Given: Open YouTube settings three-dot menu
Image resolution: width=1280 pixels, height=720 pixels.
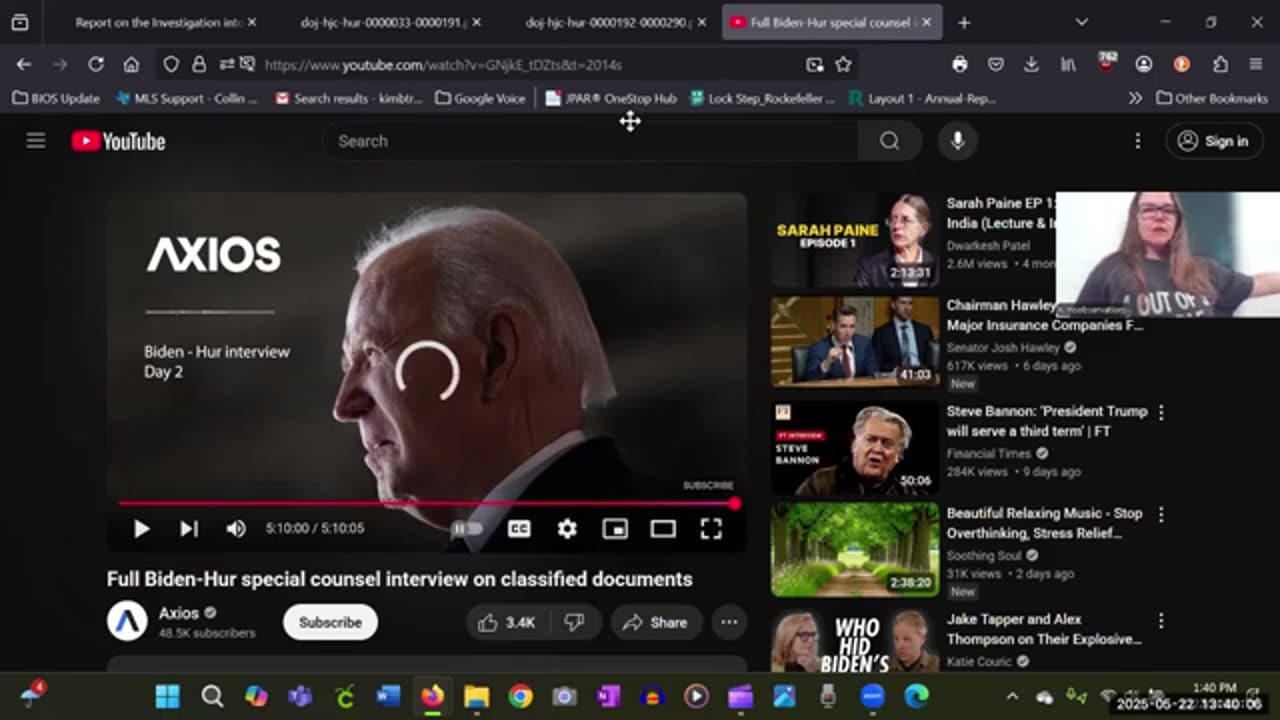Looking at the screenshot, I should (x=1137, y=141).
